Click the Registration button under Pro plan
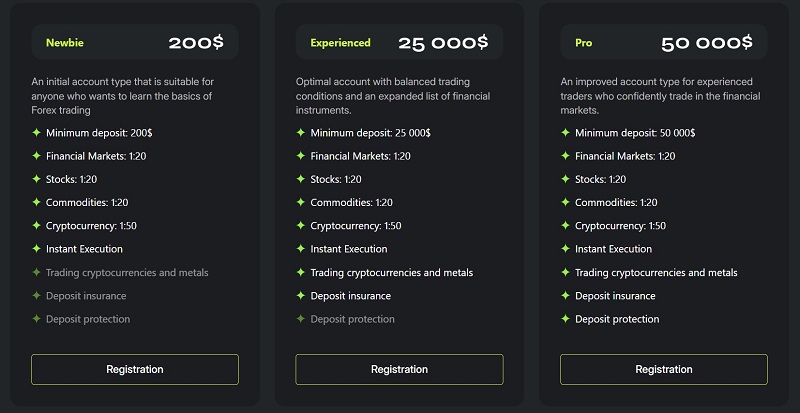The height and width of the screenshot is (413, 800). 664,369
